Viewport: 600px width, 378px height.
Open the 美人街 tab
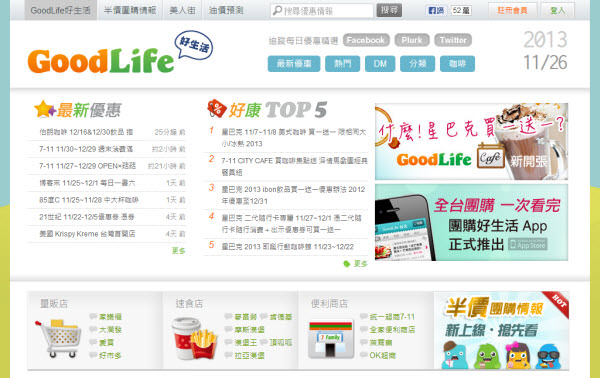183,10
